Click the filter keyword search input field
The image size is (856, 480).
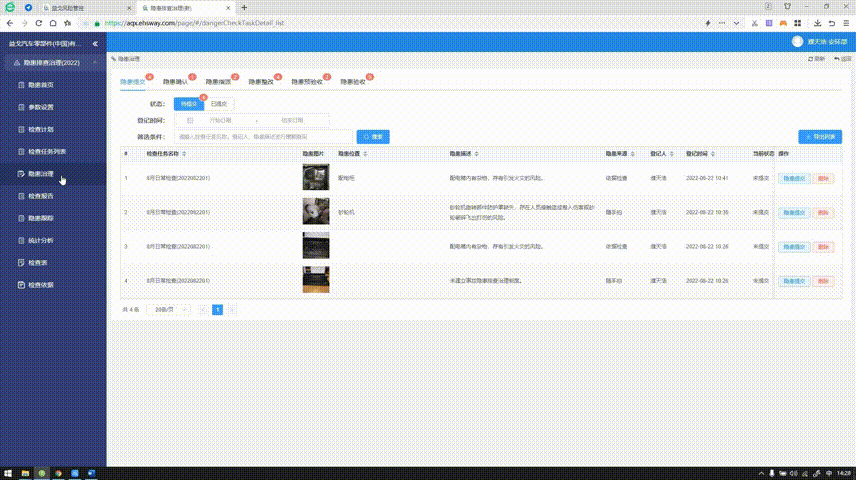pos(263,136)
